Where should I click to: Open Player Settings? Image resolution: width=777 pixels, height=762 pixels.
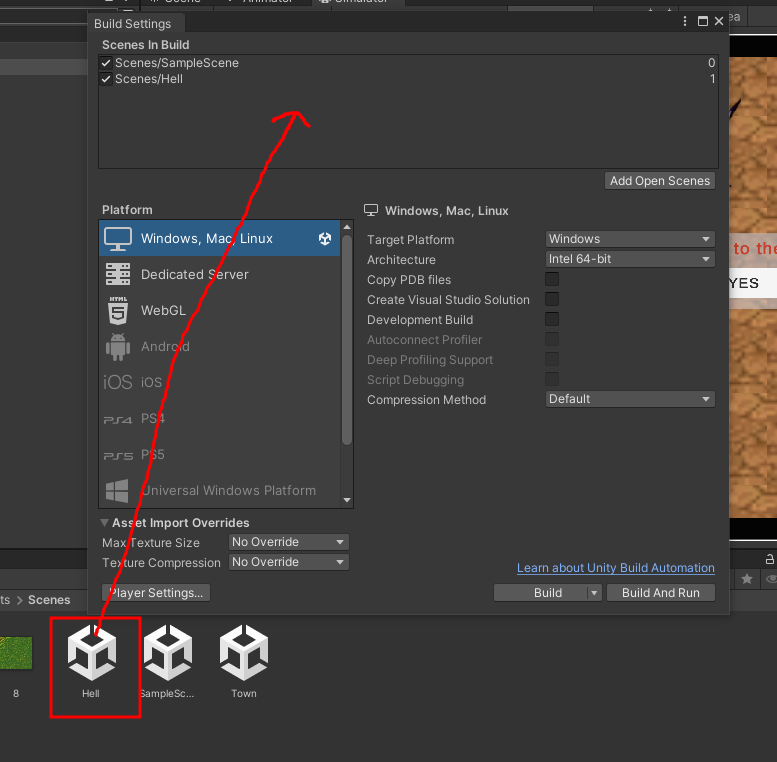(156, 593)
